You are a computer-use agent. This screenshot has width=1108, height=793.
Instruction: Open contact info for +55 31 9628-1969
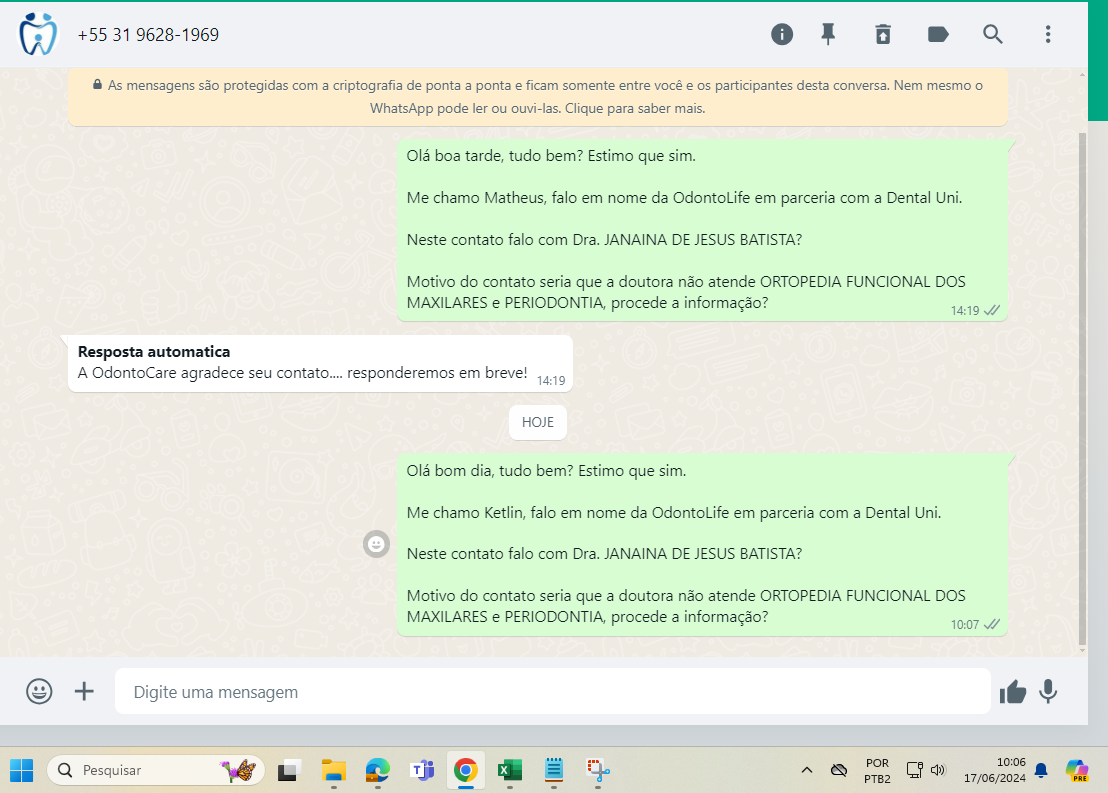click(x=148, y=35)
